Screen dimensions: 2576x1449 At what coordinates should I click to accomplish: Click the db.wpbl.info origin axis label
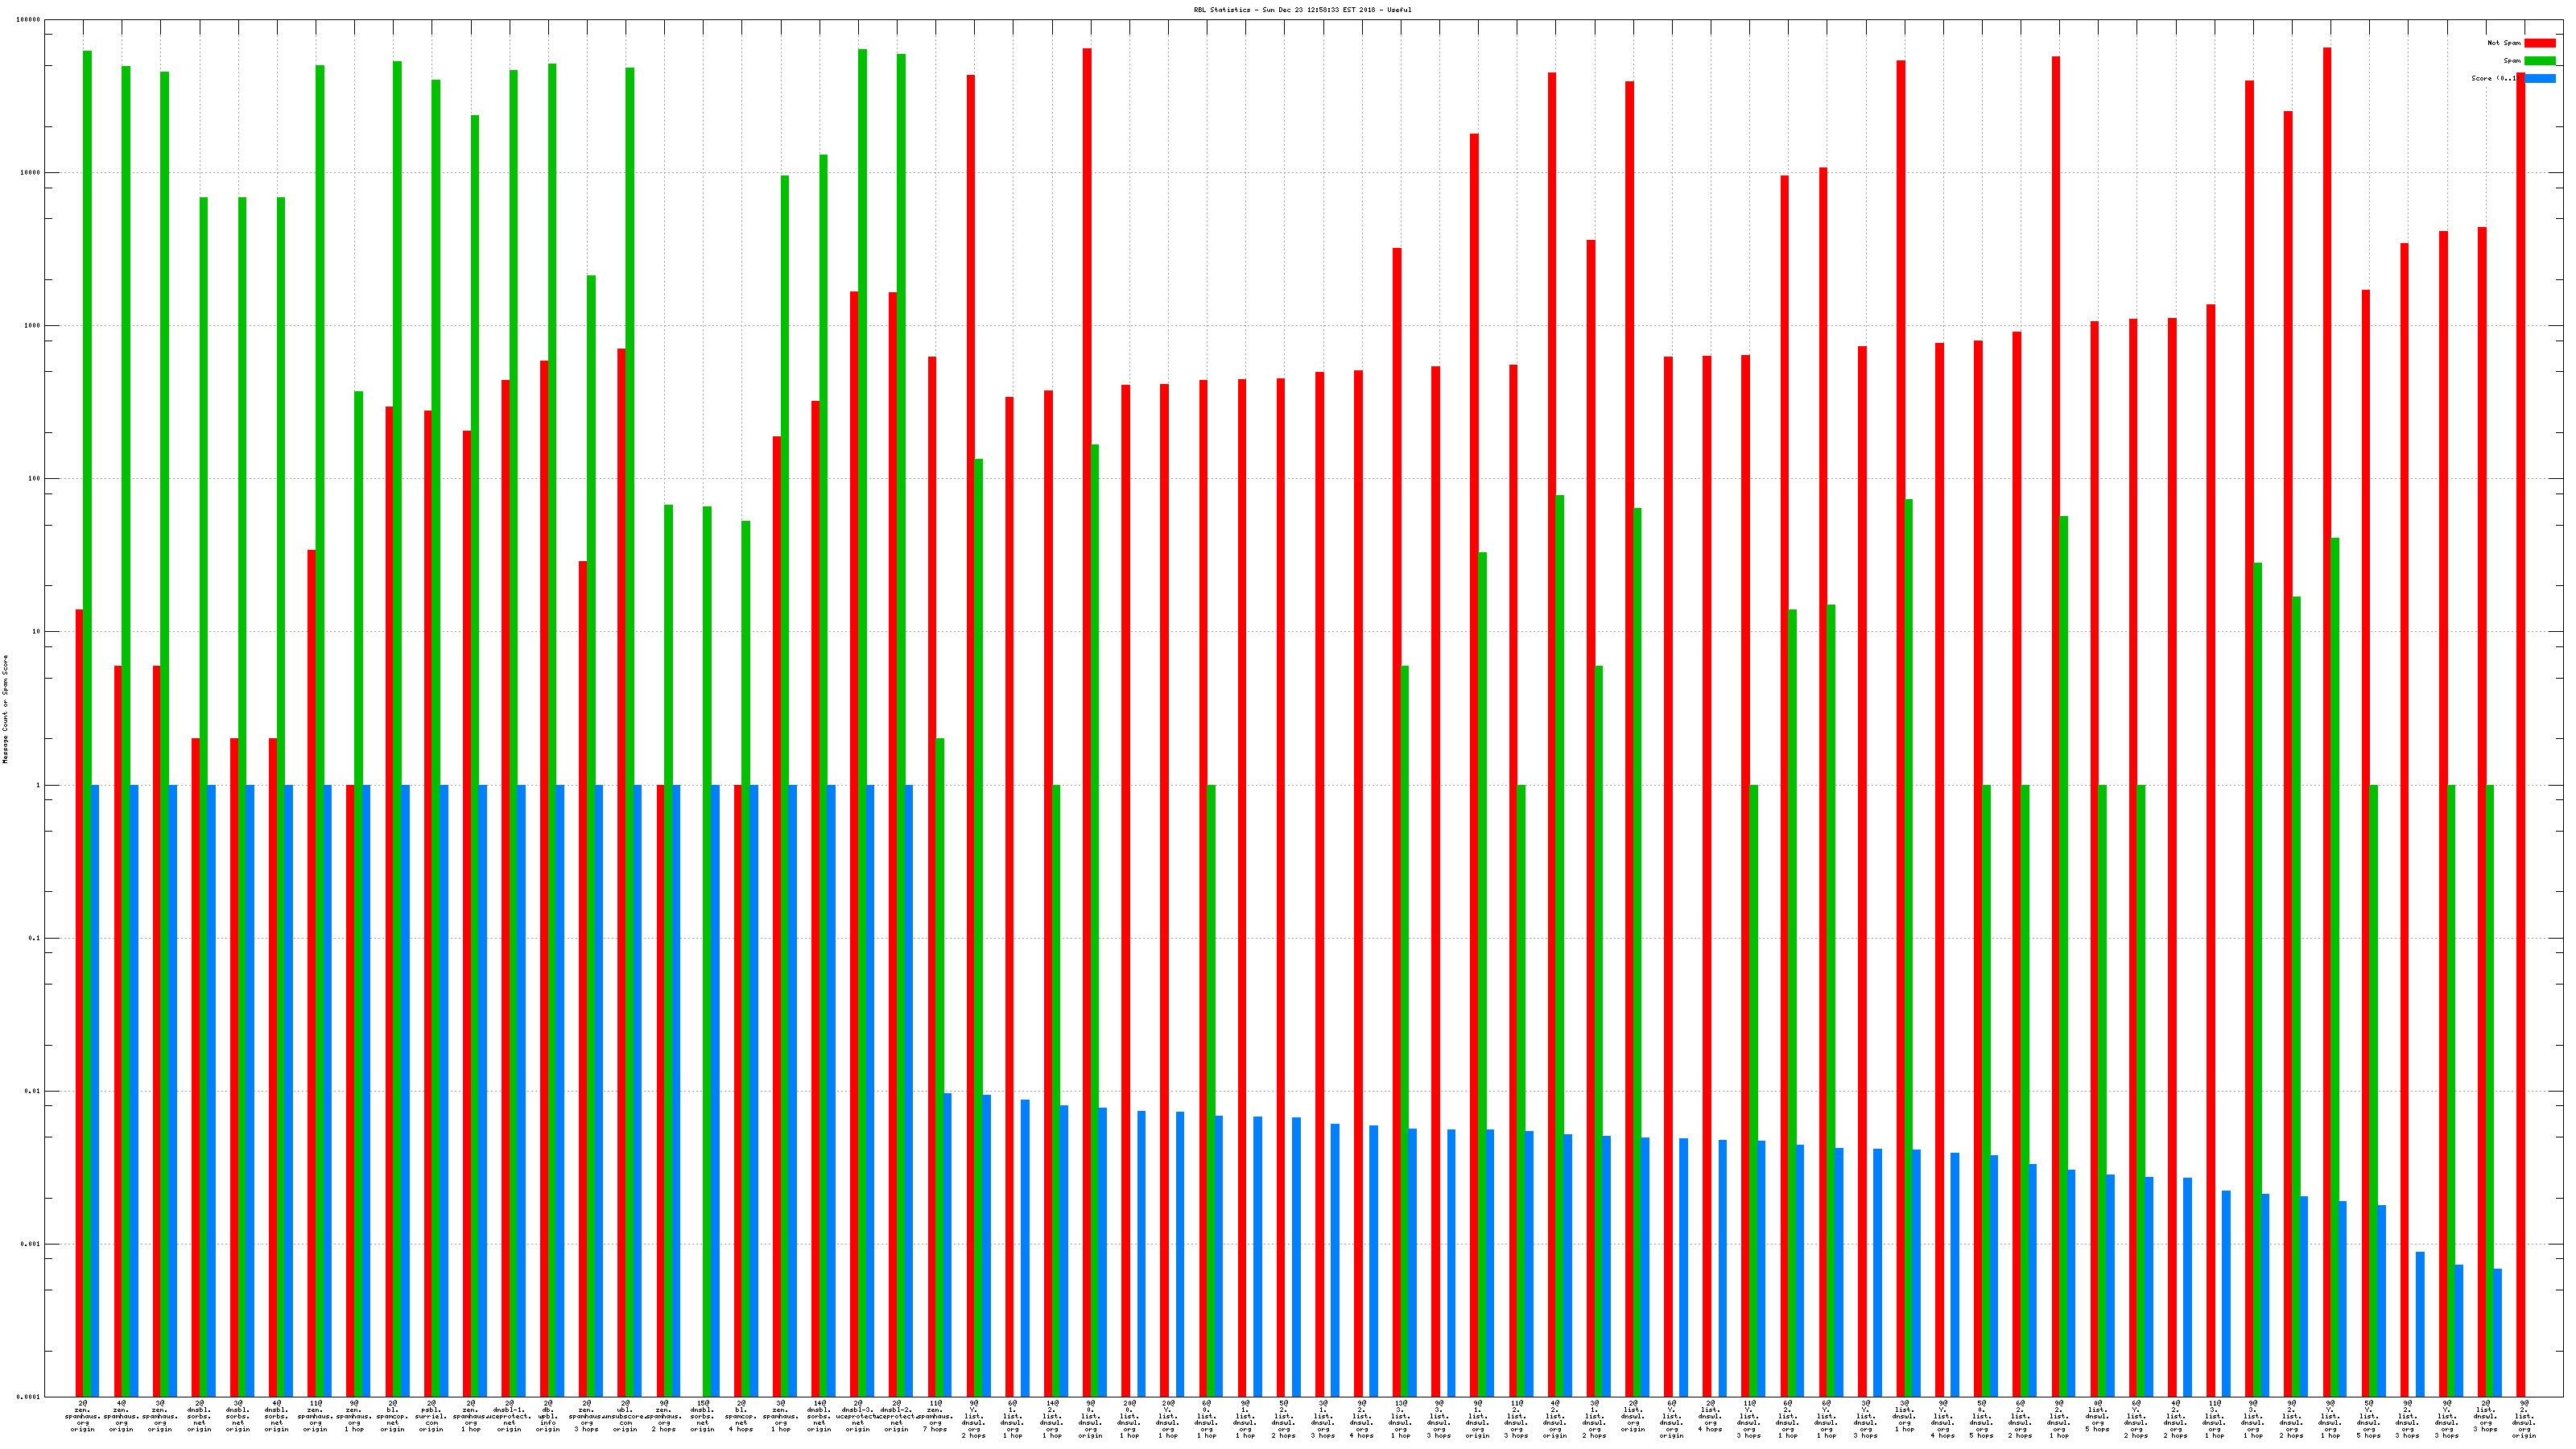(548, 1416)
